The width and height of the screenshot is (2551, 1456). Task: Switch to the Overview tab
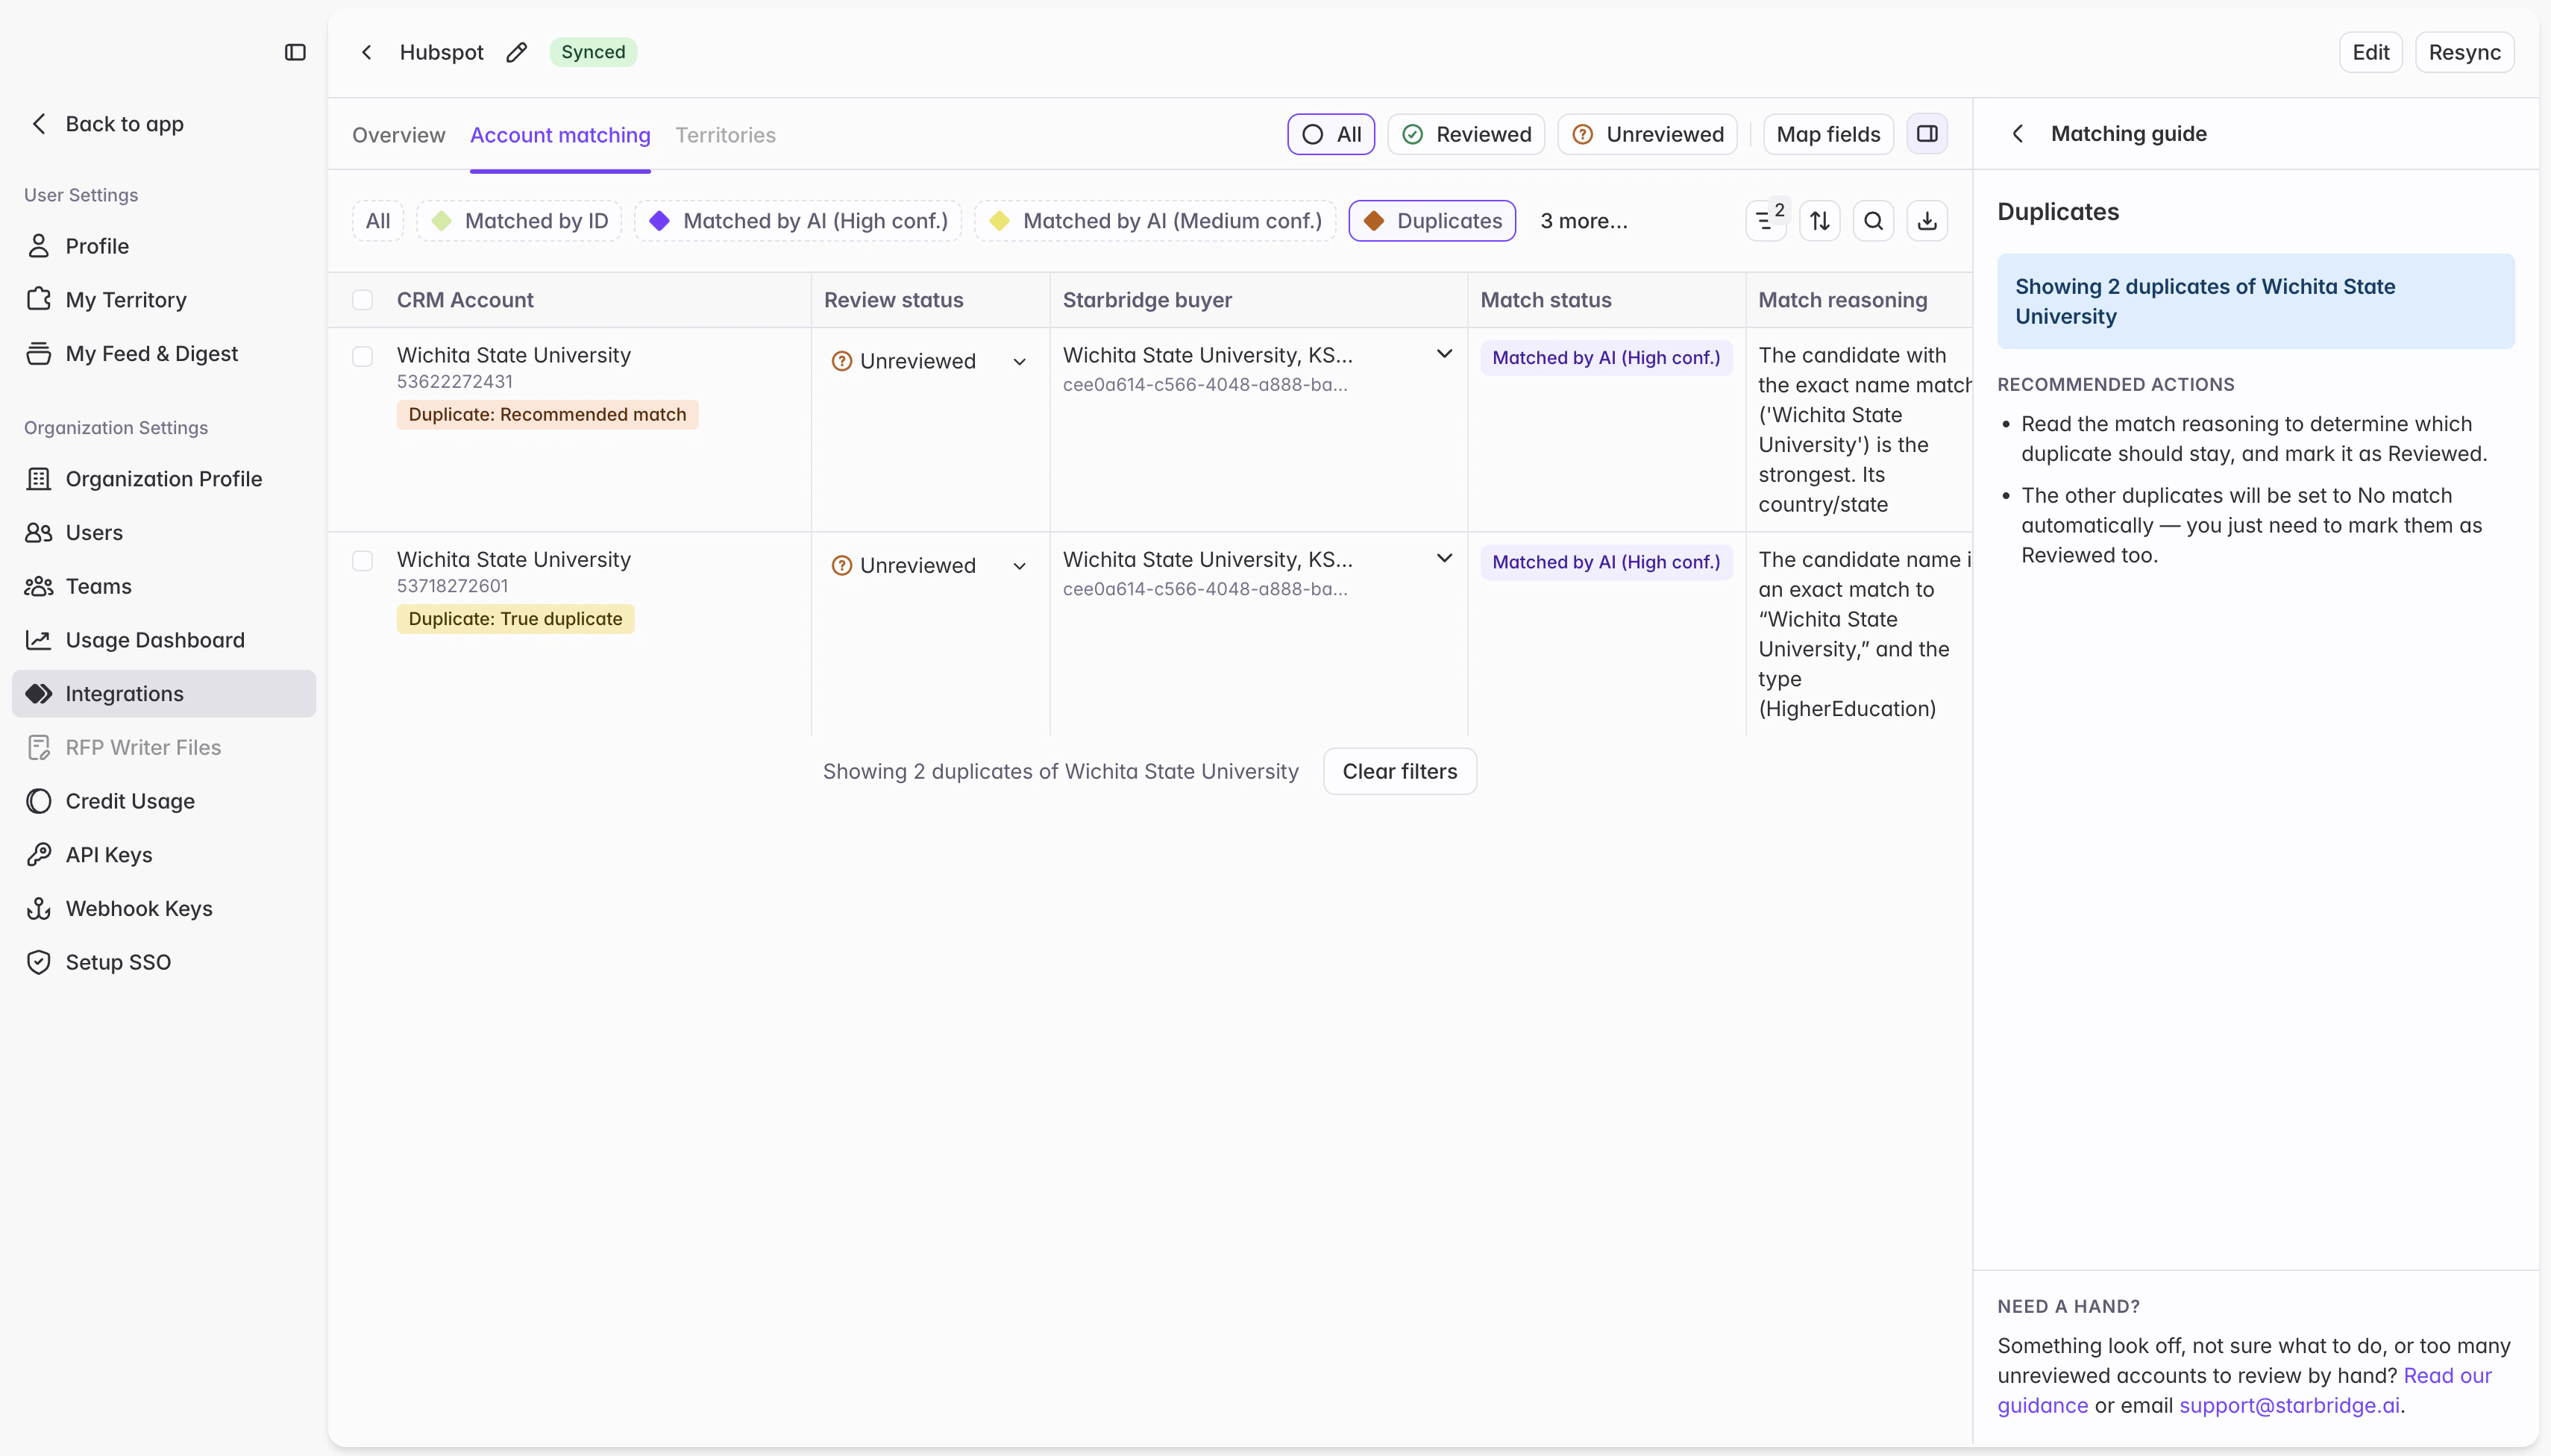(x=398, y=135)
